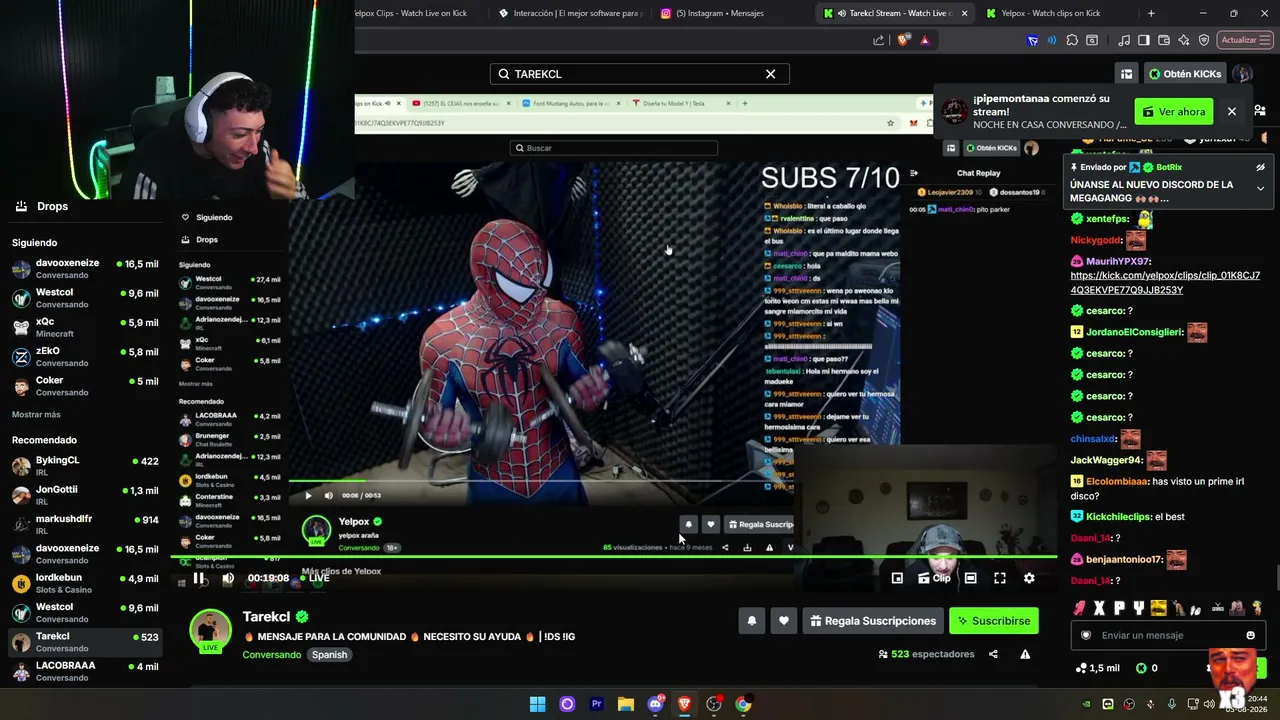Open the X emote in chat quick emotes
This screenshot has height=720, width=1280.
tap(1099, 607)
